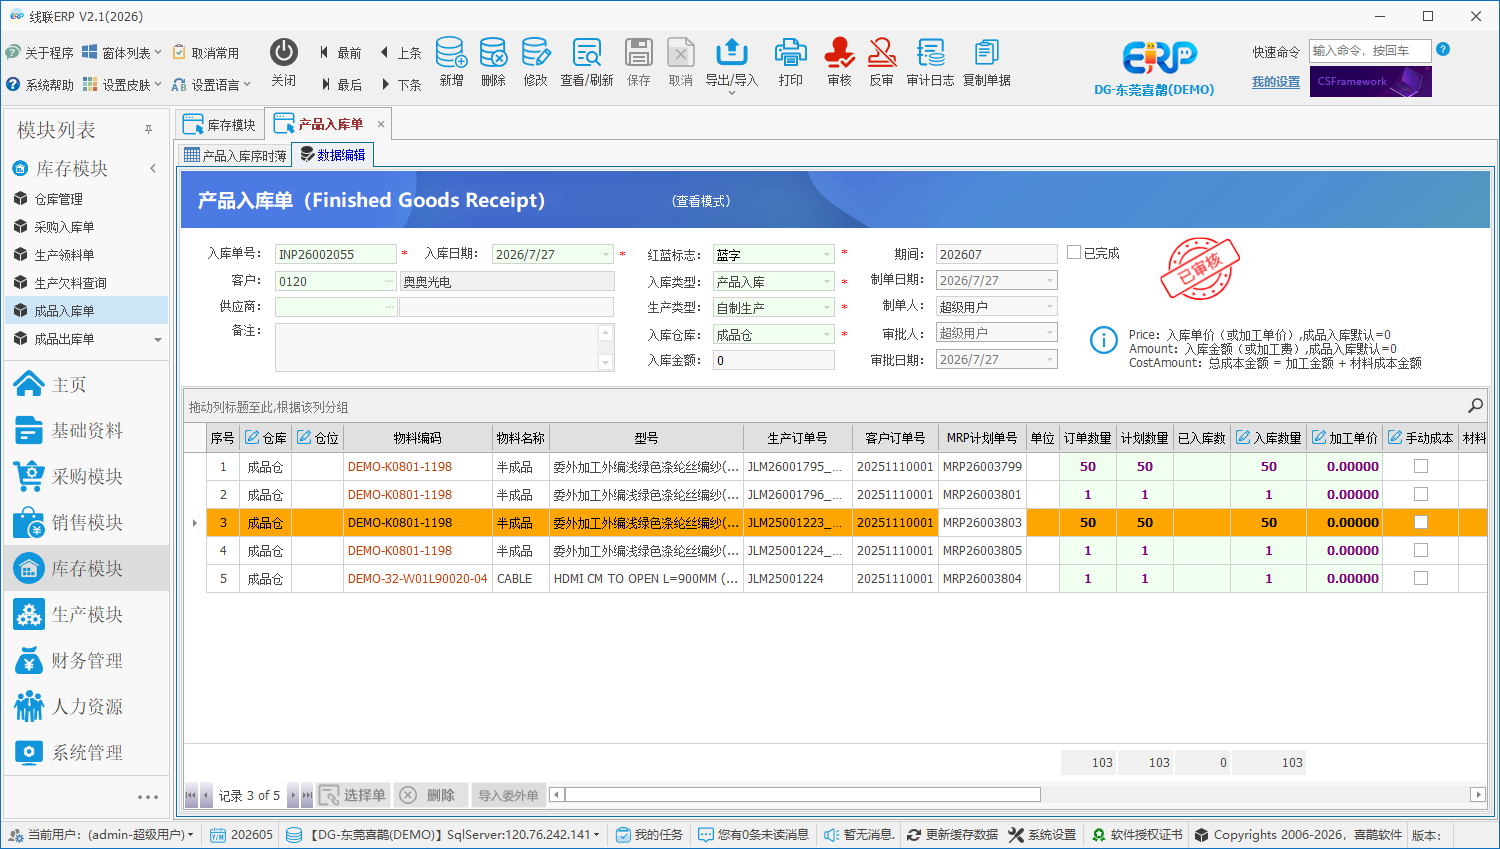
Task: Click the grid search magnifier icon
Action: point(1475,406)
